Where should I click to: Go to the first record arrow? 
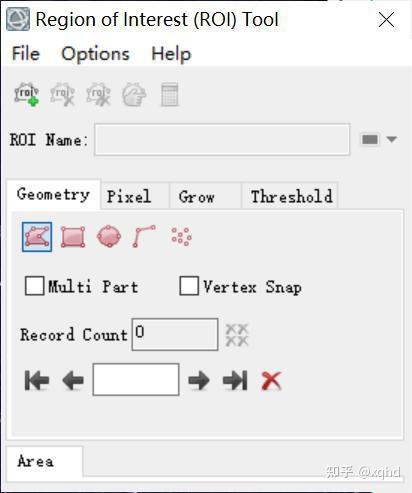click(37, 380)
